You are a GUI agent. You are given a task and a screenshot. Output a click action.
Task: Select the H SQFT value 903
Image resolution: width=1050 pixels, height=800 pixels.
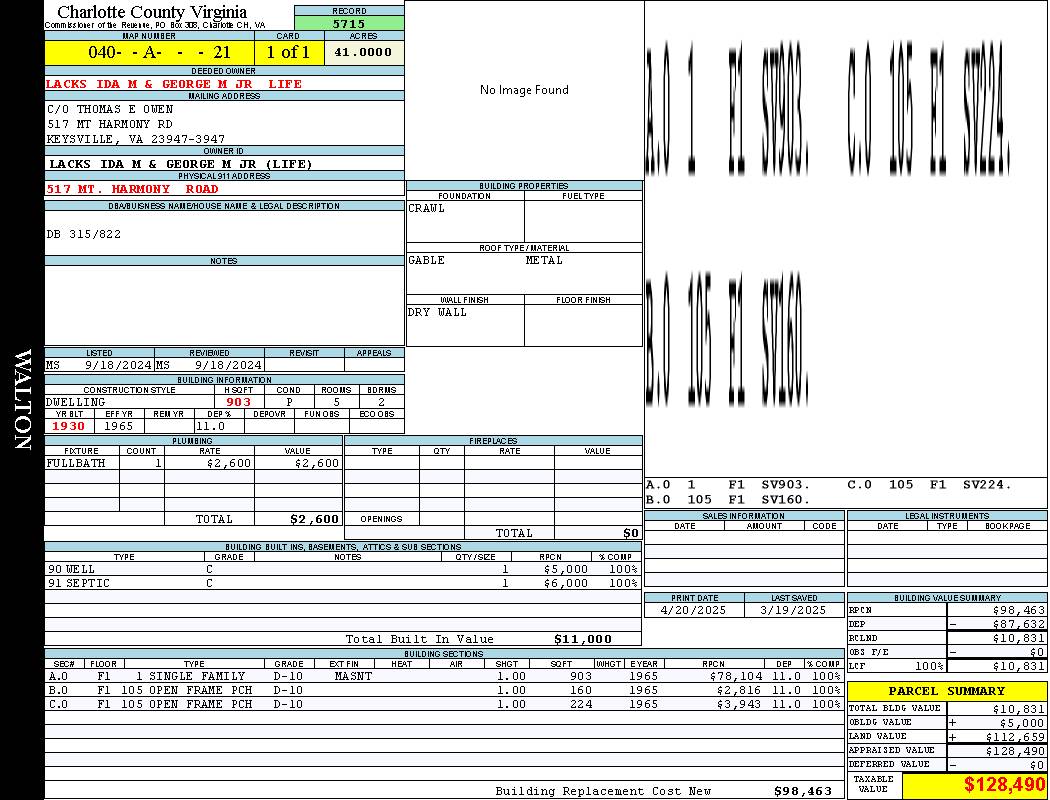pyautogui.click(x=238, y=402)
